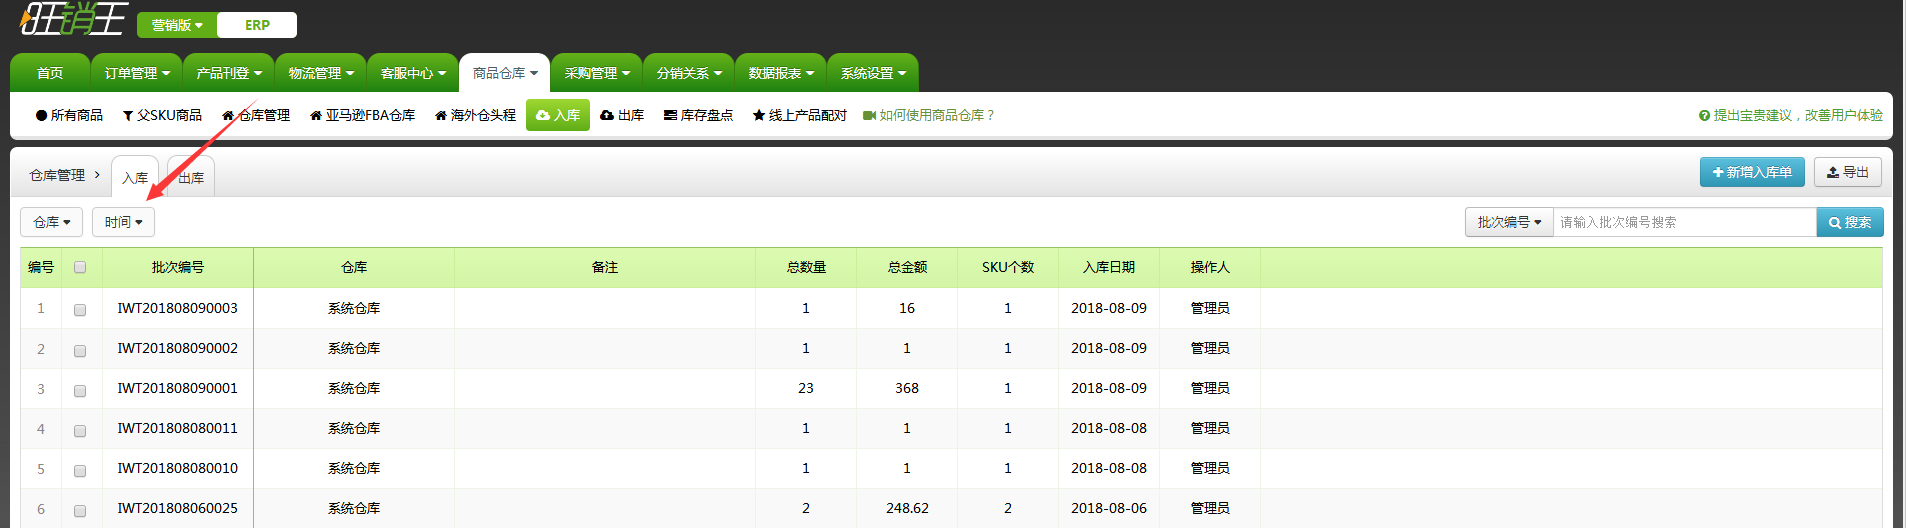Click 总金额 column header

(907, 267)
